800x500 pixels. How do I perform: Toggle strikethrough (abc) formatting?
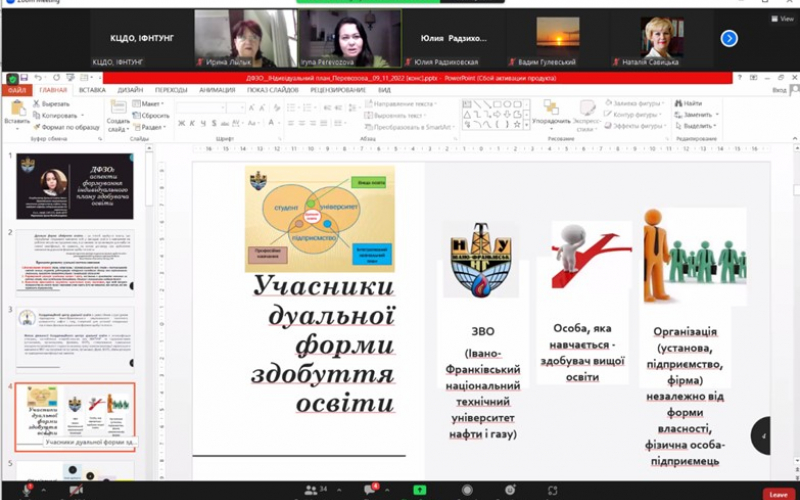(x=224, y=123)
